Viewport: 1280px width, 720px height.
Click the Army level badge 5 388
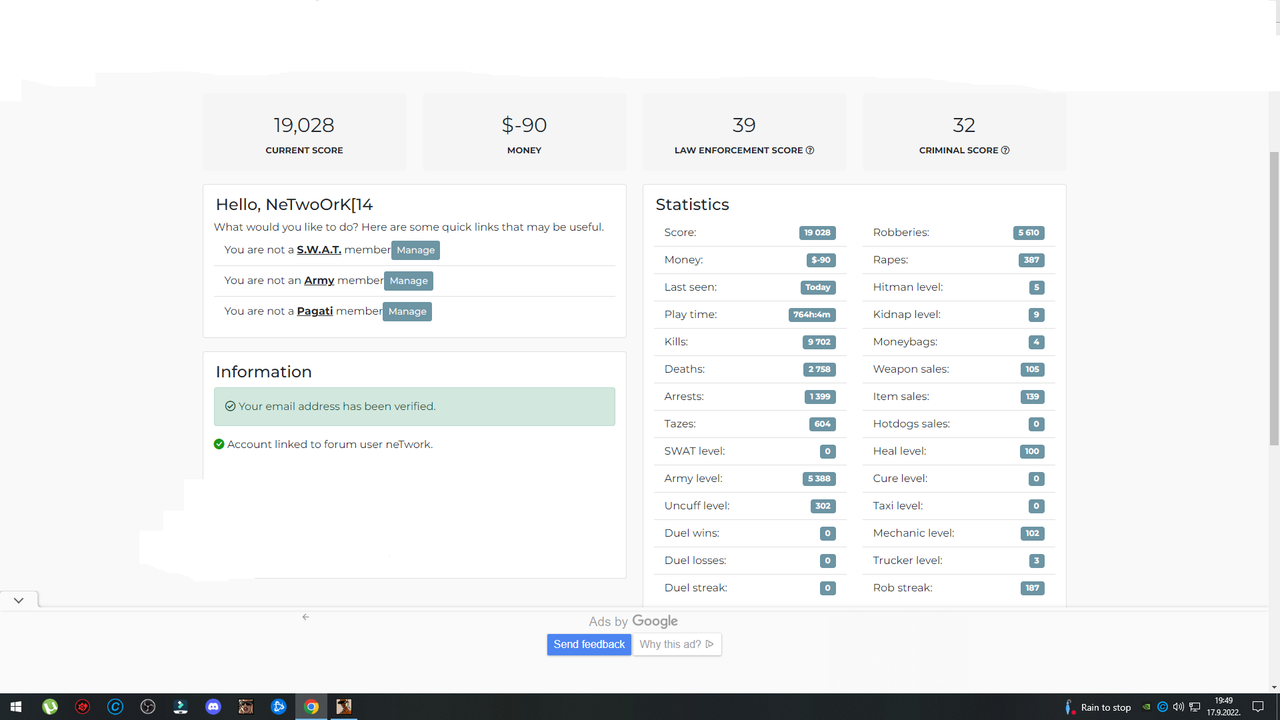[819, 479]
